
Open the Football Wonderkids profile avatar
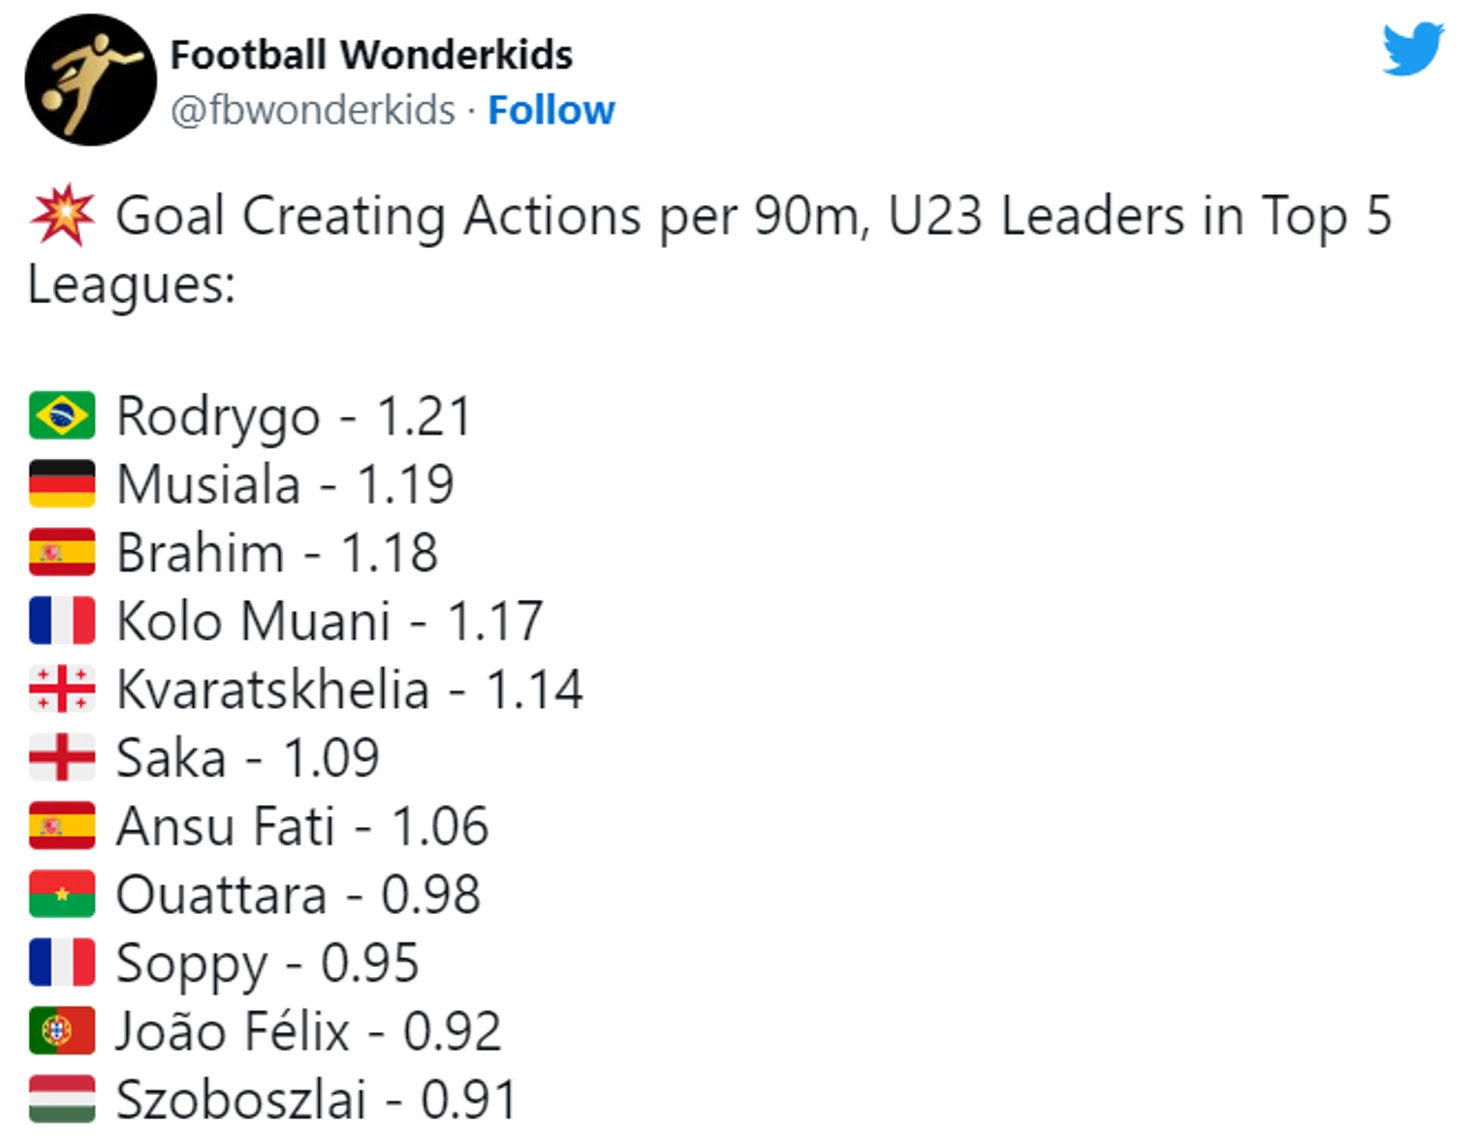click(x=91, y=80)
